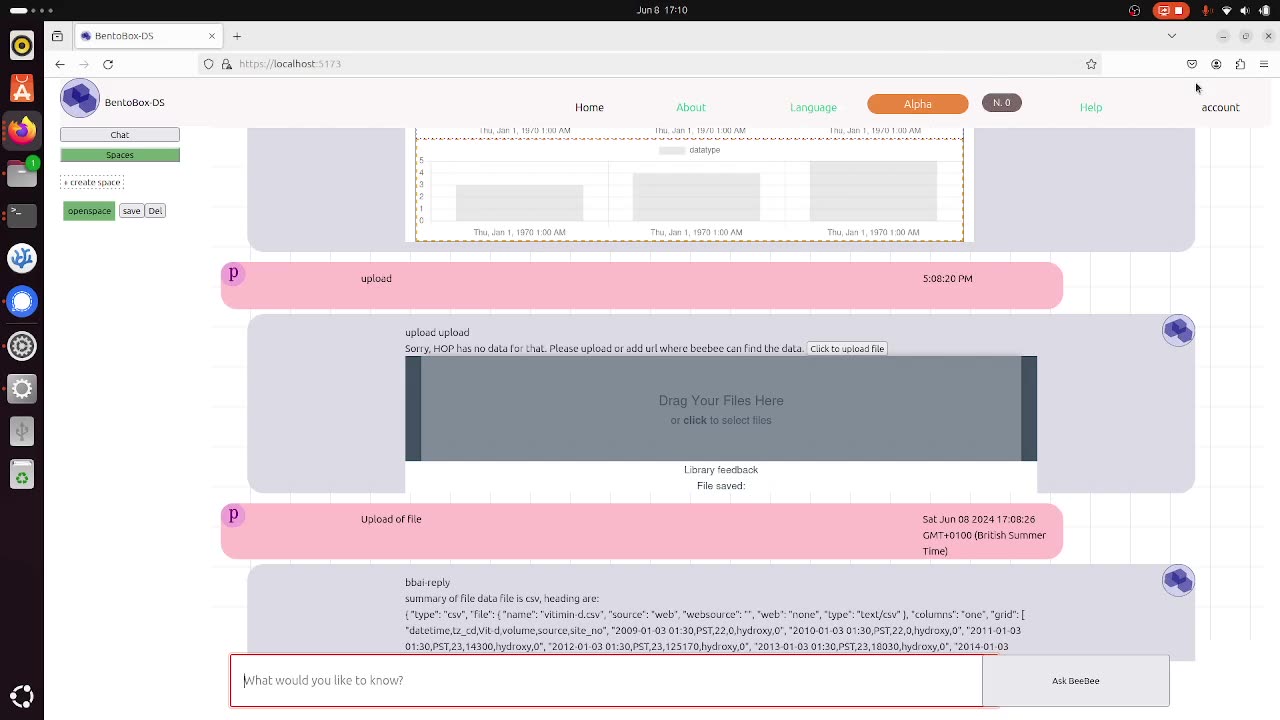Open Rhythmbox from the dock
1280x720 pixels.
pyautogui.click(x=22, y=46)
